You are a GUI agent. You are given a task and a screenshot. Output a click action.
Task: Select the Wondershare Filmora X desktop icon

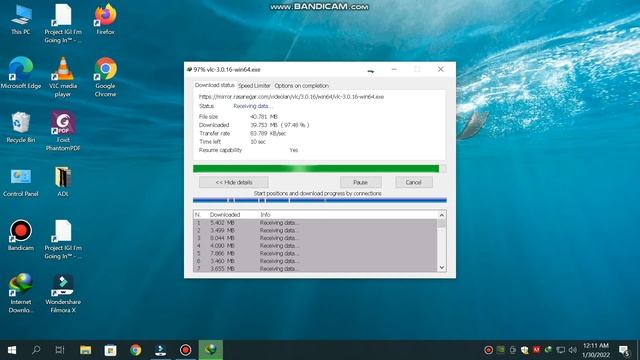pyautogui.click(x=63, y=293)
